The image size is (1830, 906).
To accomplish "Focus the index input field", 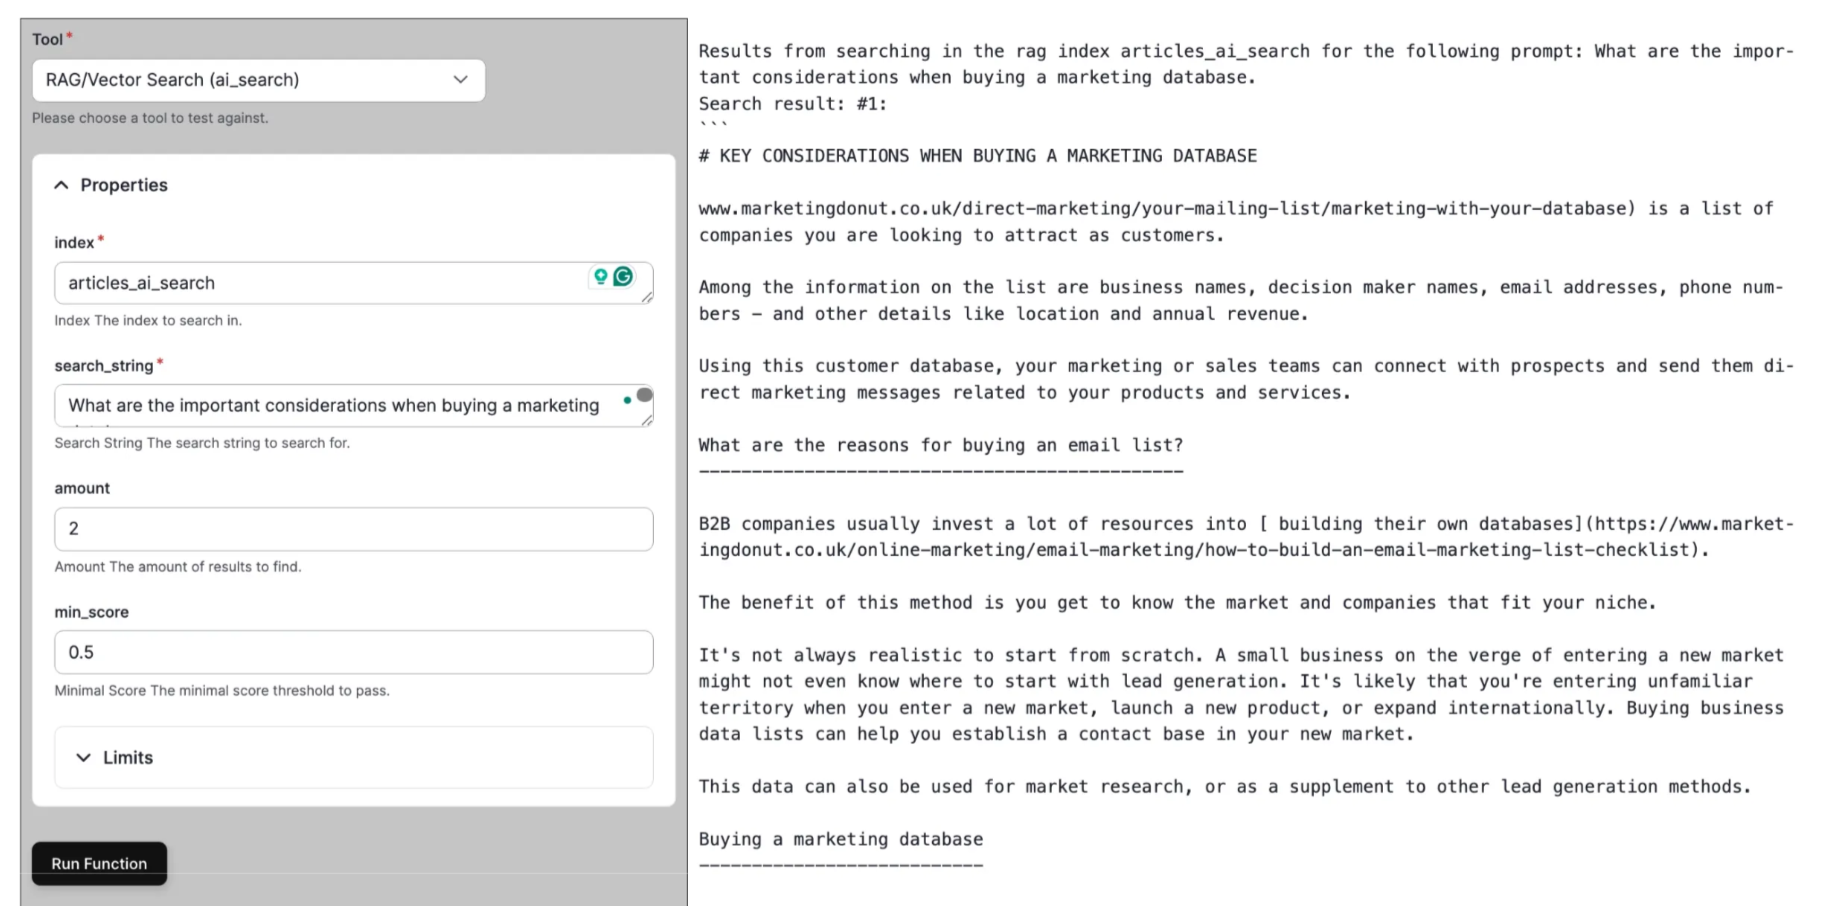I will (300, 282).
